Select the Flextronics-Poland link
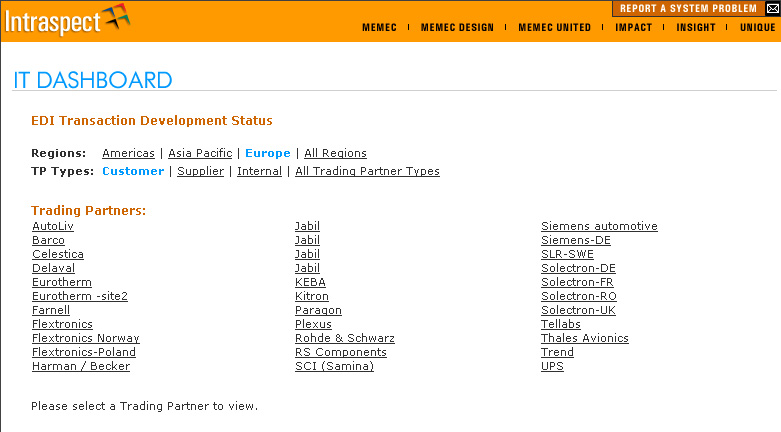Viewport: 781px width, 432px height. point(84,352)
